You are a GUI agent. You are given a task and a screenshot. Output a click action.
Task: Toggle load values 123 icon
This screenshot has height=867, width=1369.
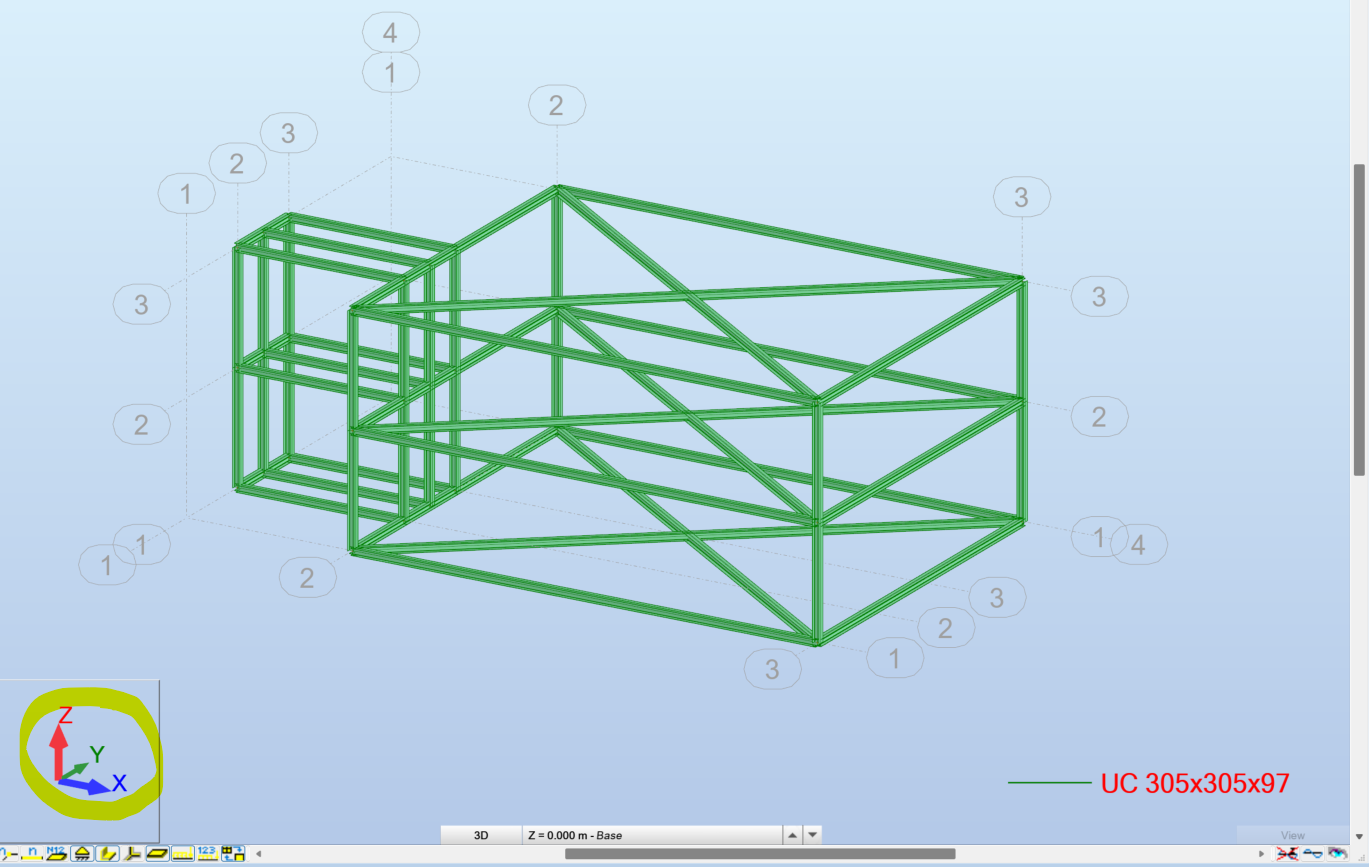[x=207, y=854]
